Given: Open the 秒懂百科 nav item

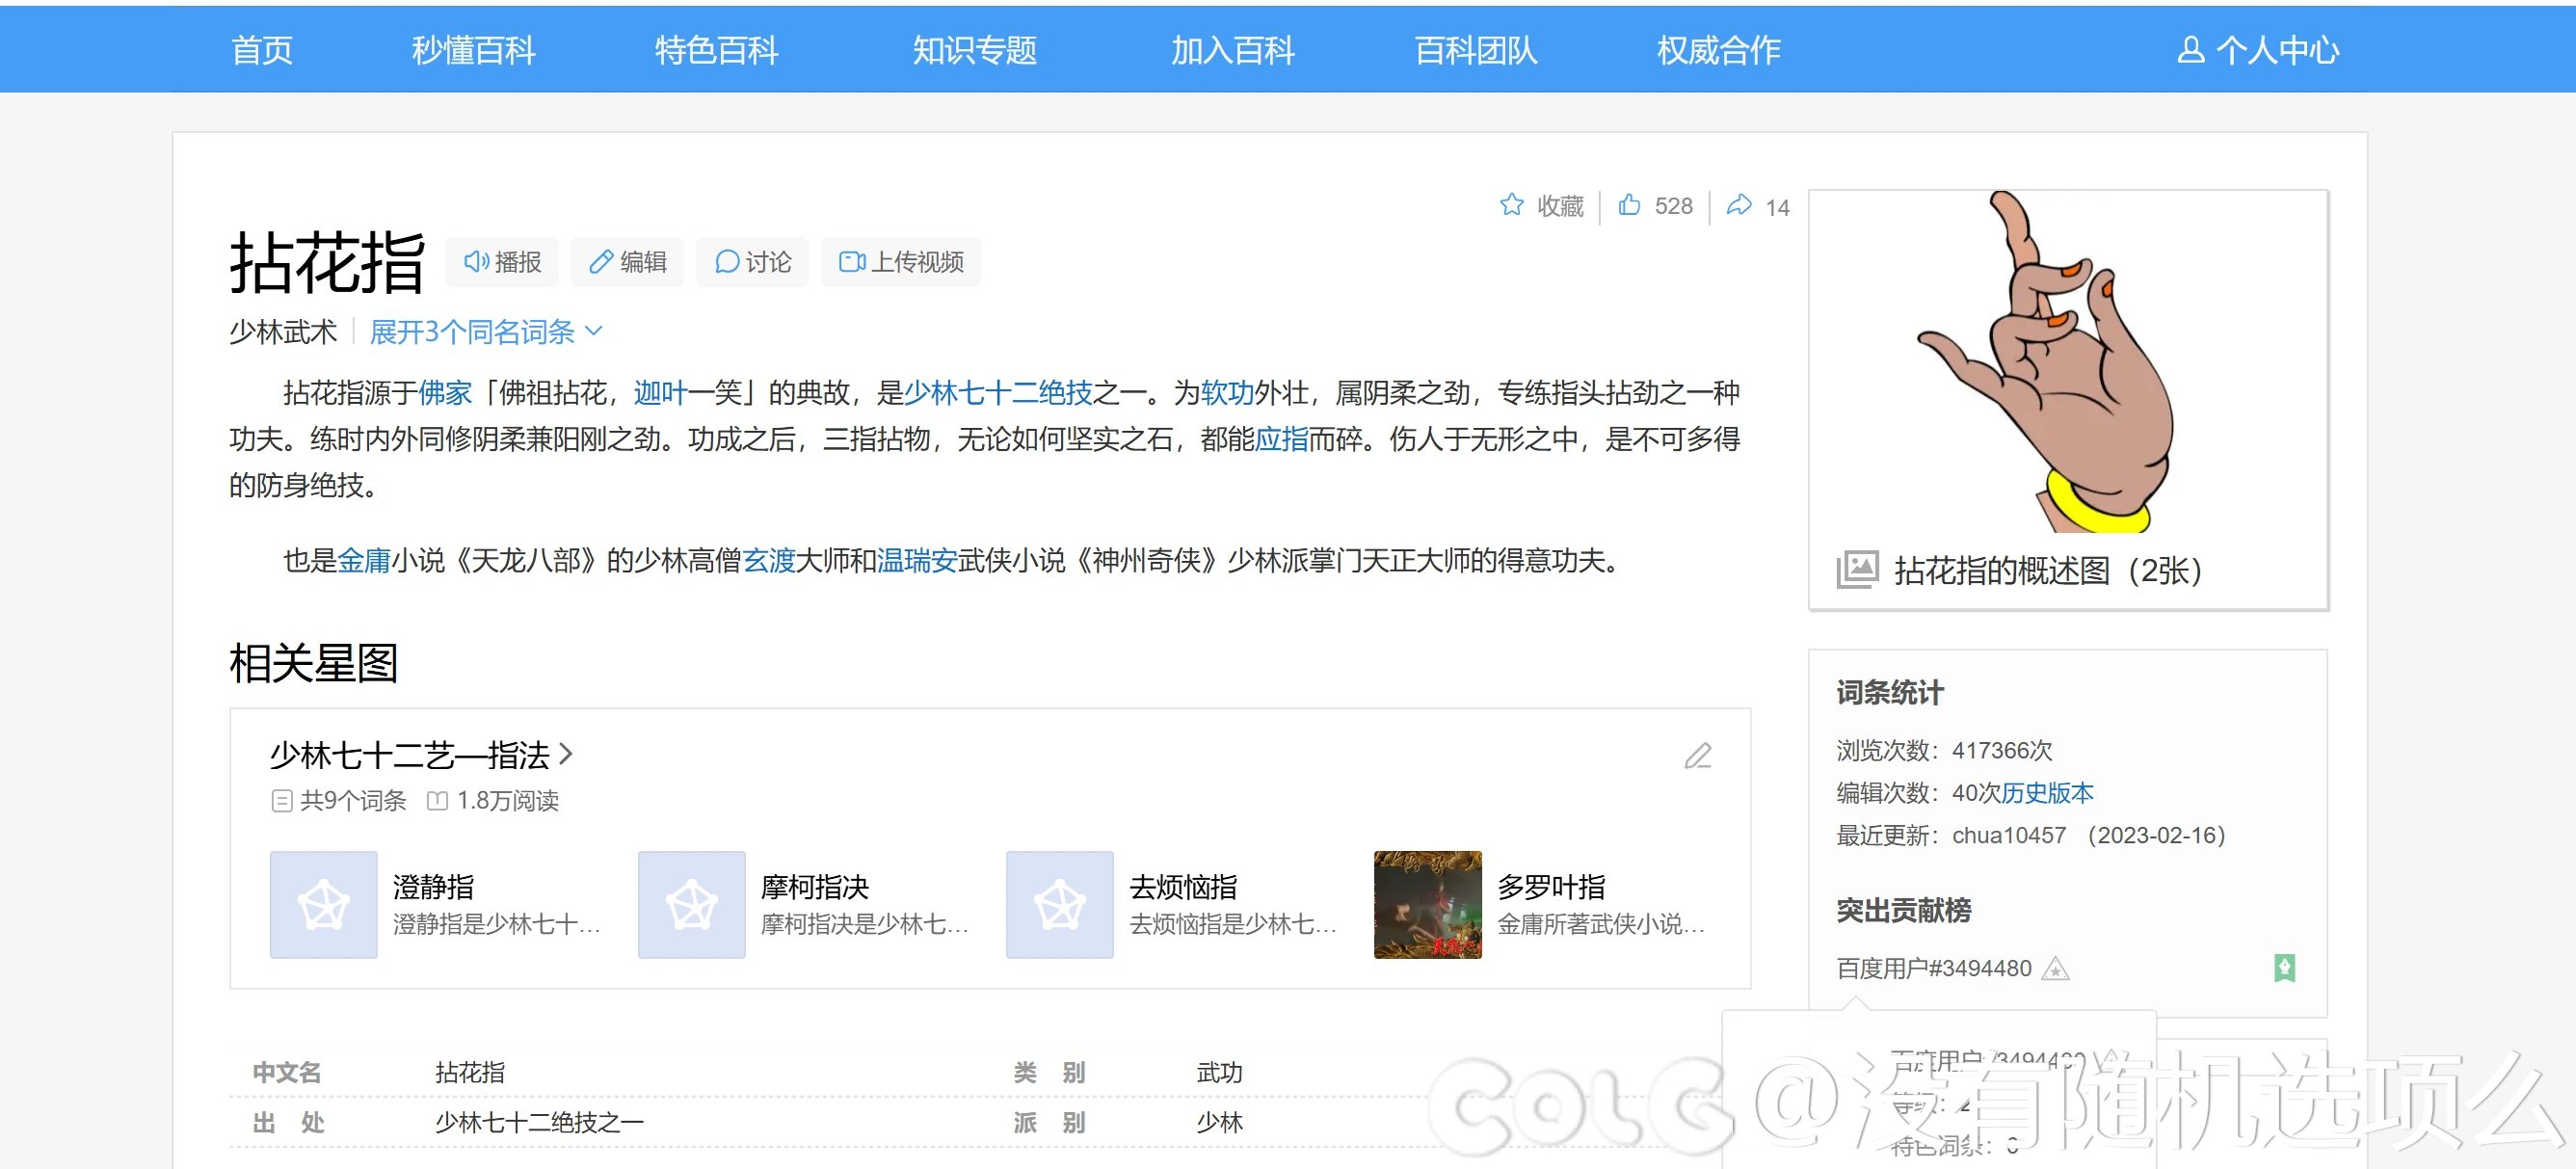Looking at the screenshot, I should (474, 50).
